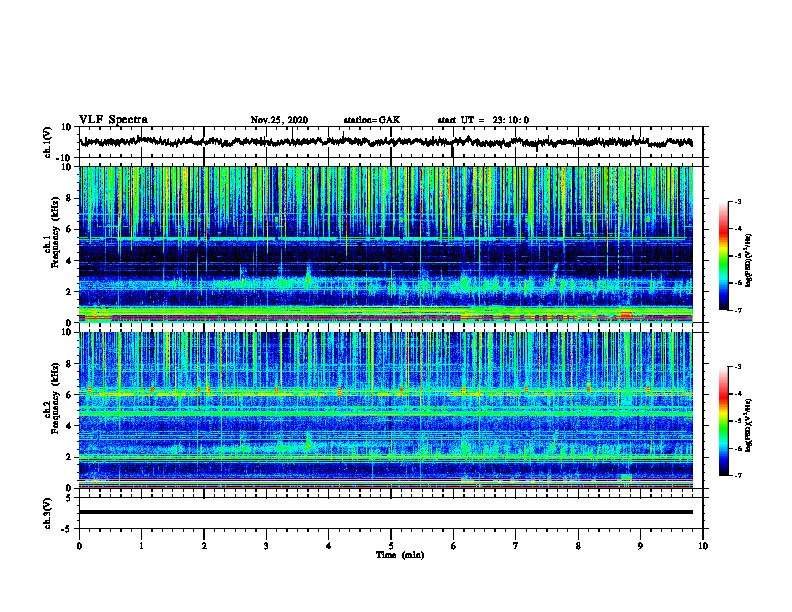
Task: Click the ch.1 spectrogram color scale bar
Action: (x=723, y=256)
